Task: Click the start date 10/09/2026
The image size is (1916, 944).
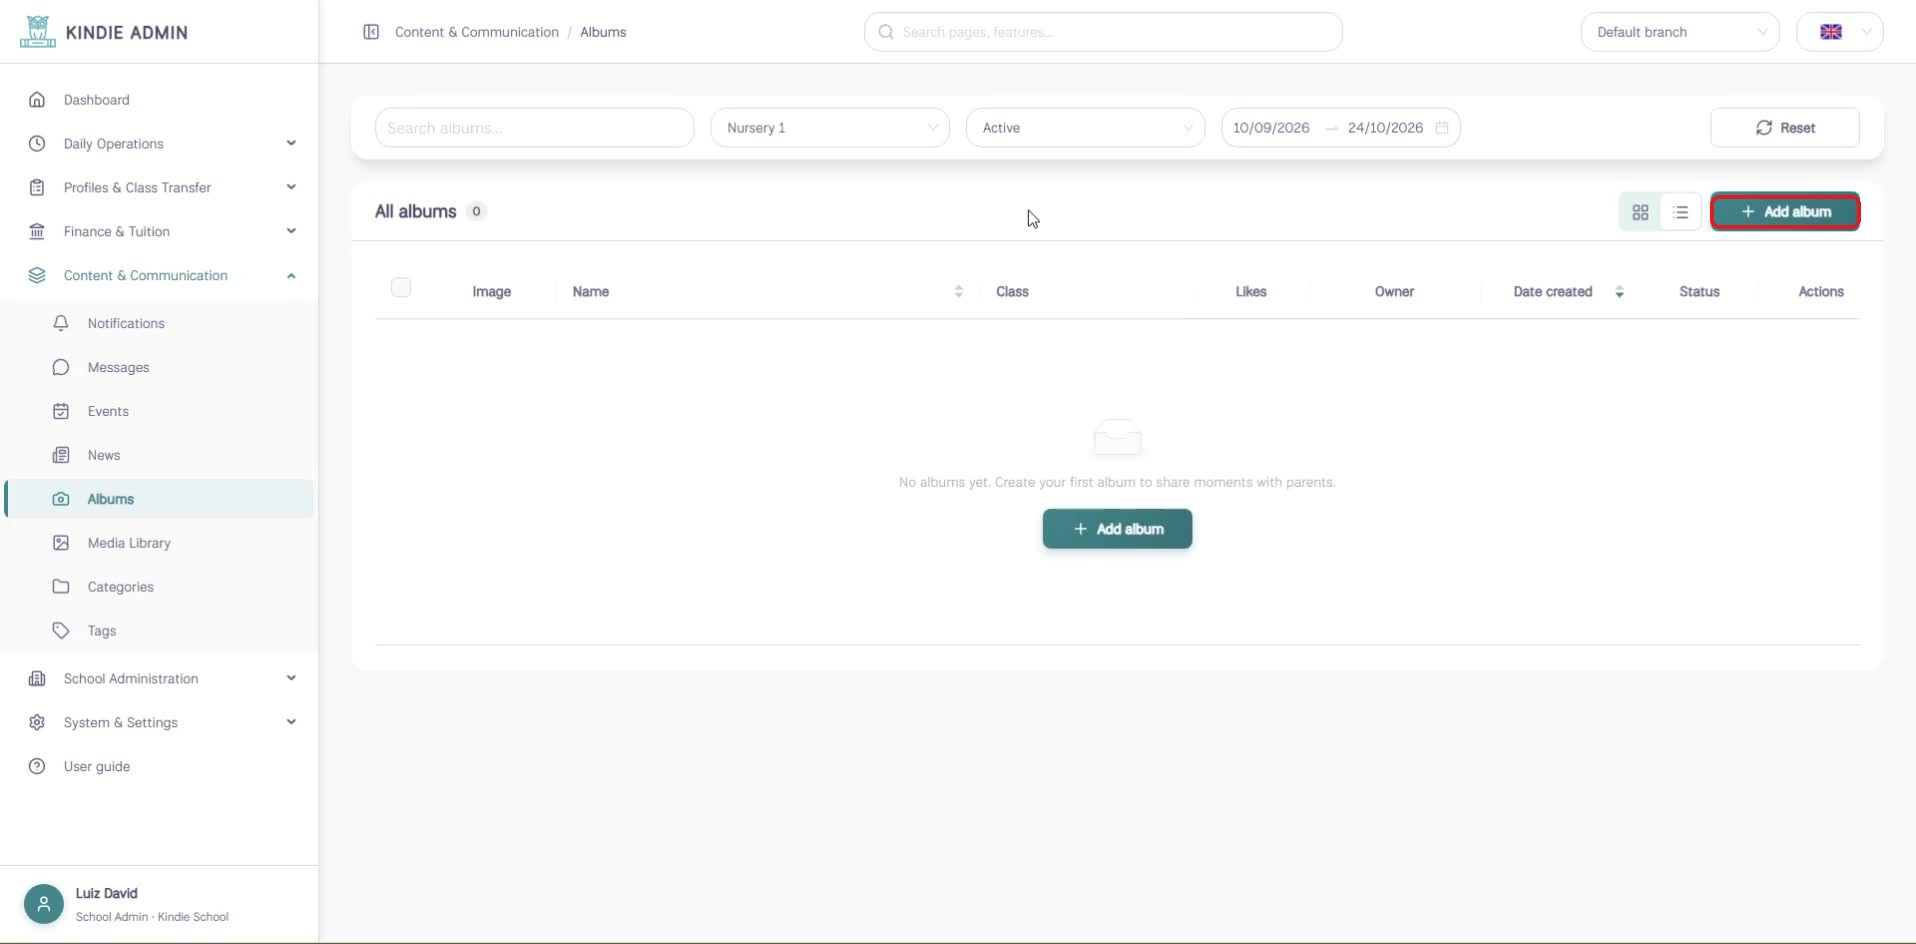Action: 1271,128
